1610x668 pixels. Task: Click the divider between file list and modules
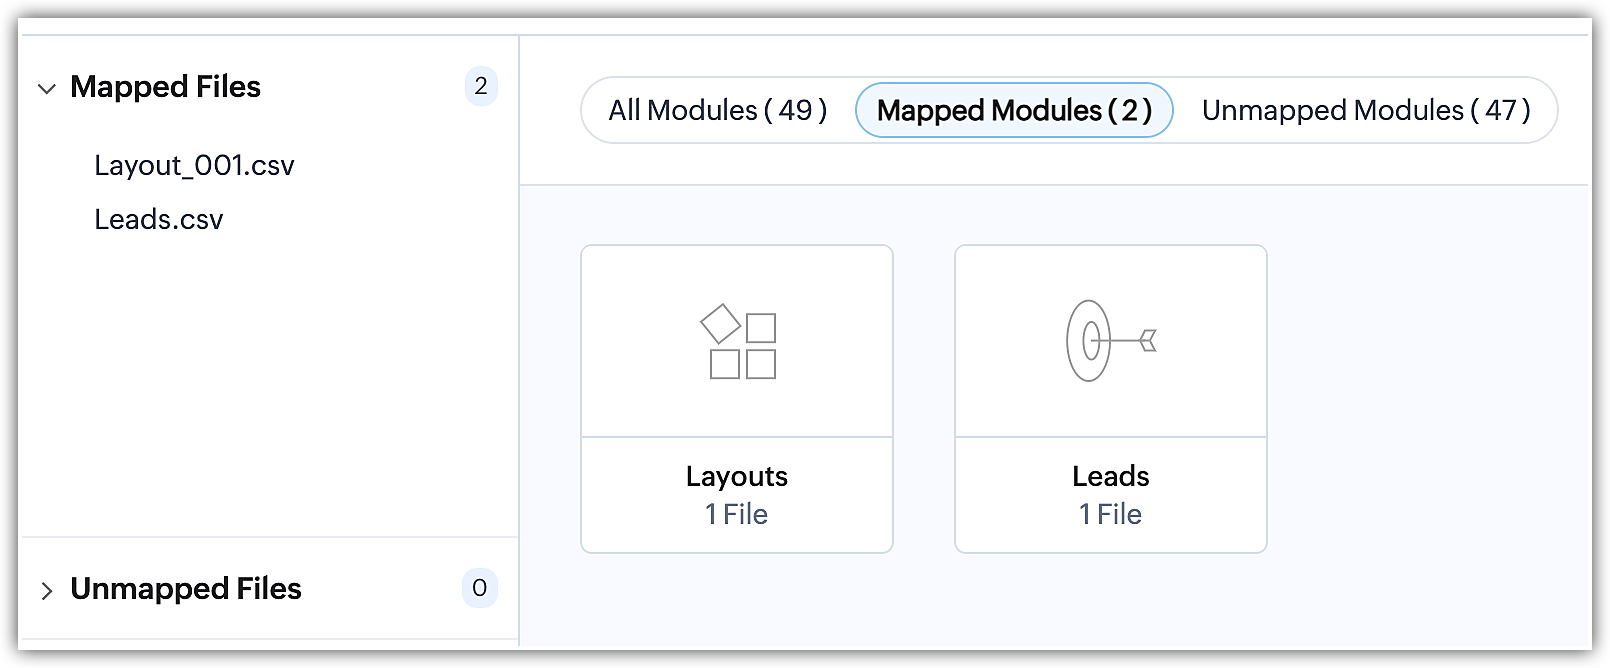point(519,340)
